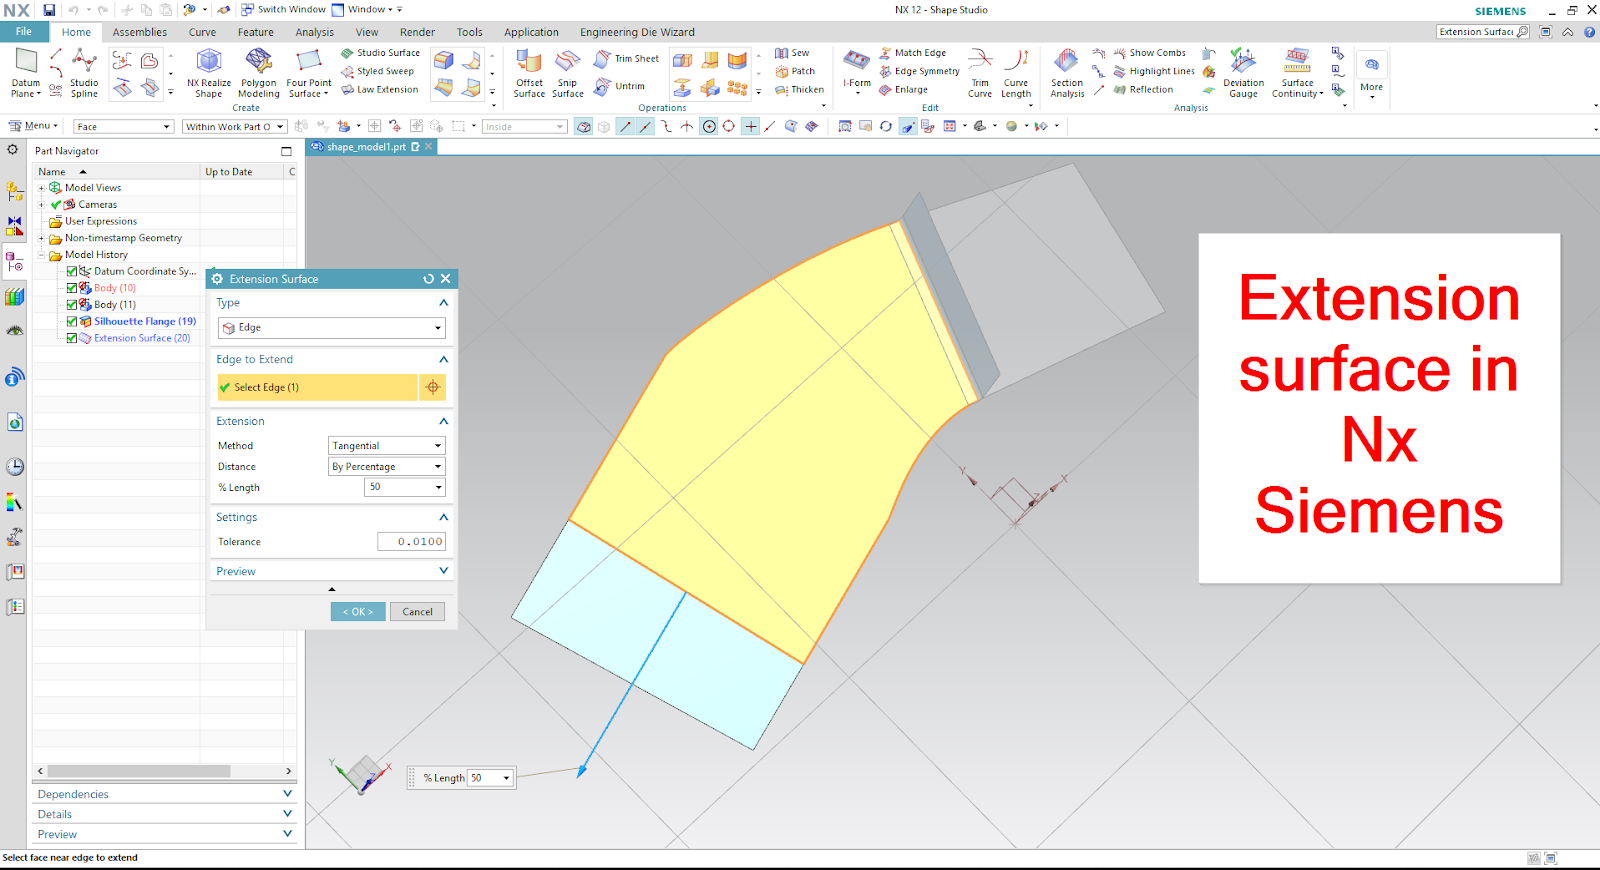This screenshot has width=1600, height=870.
Task: Expand the Preview section in dialog
Action: (x=443, y=571)
